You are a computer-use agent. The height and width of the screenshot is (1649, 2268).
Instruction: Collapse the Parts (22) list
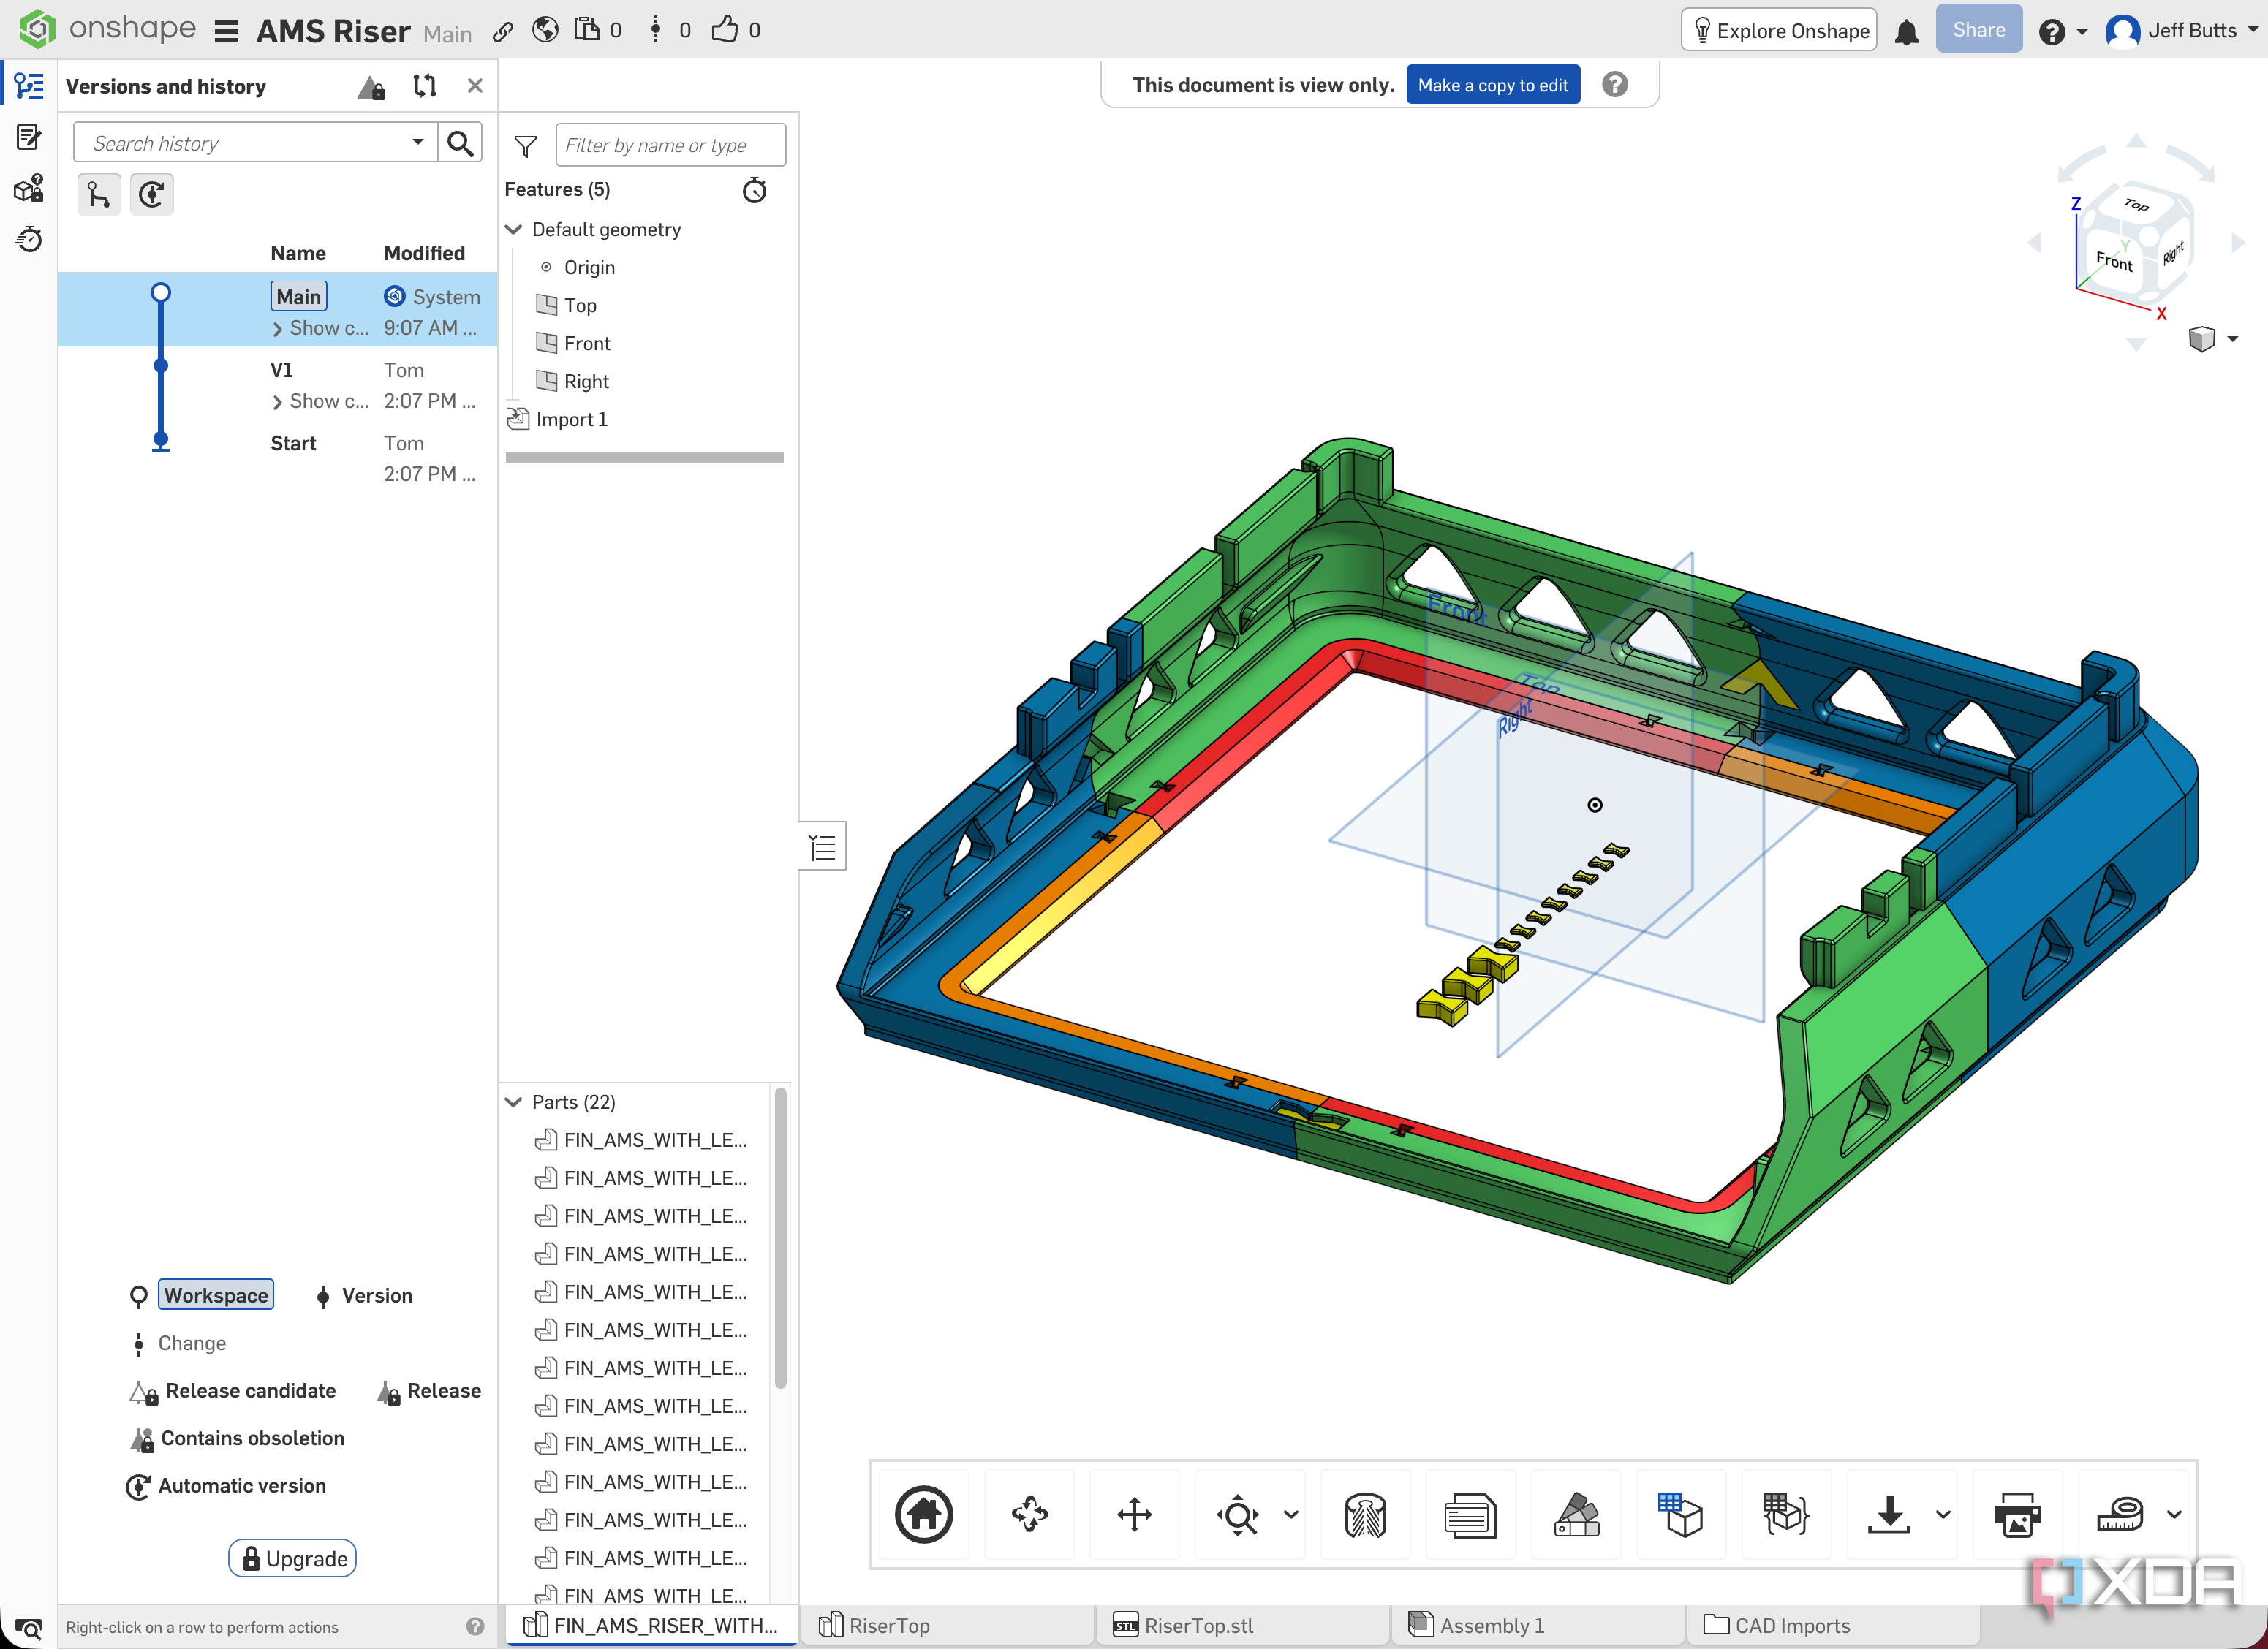pyautogui.click(x=514, y=1102)
